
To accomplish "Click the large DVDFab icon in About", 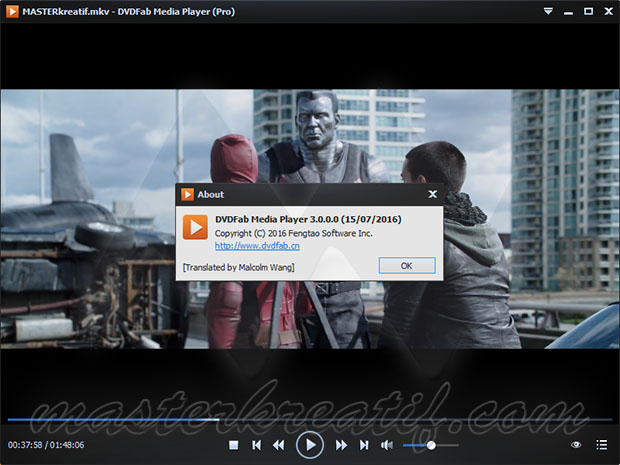I will tap(195, 227).
